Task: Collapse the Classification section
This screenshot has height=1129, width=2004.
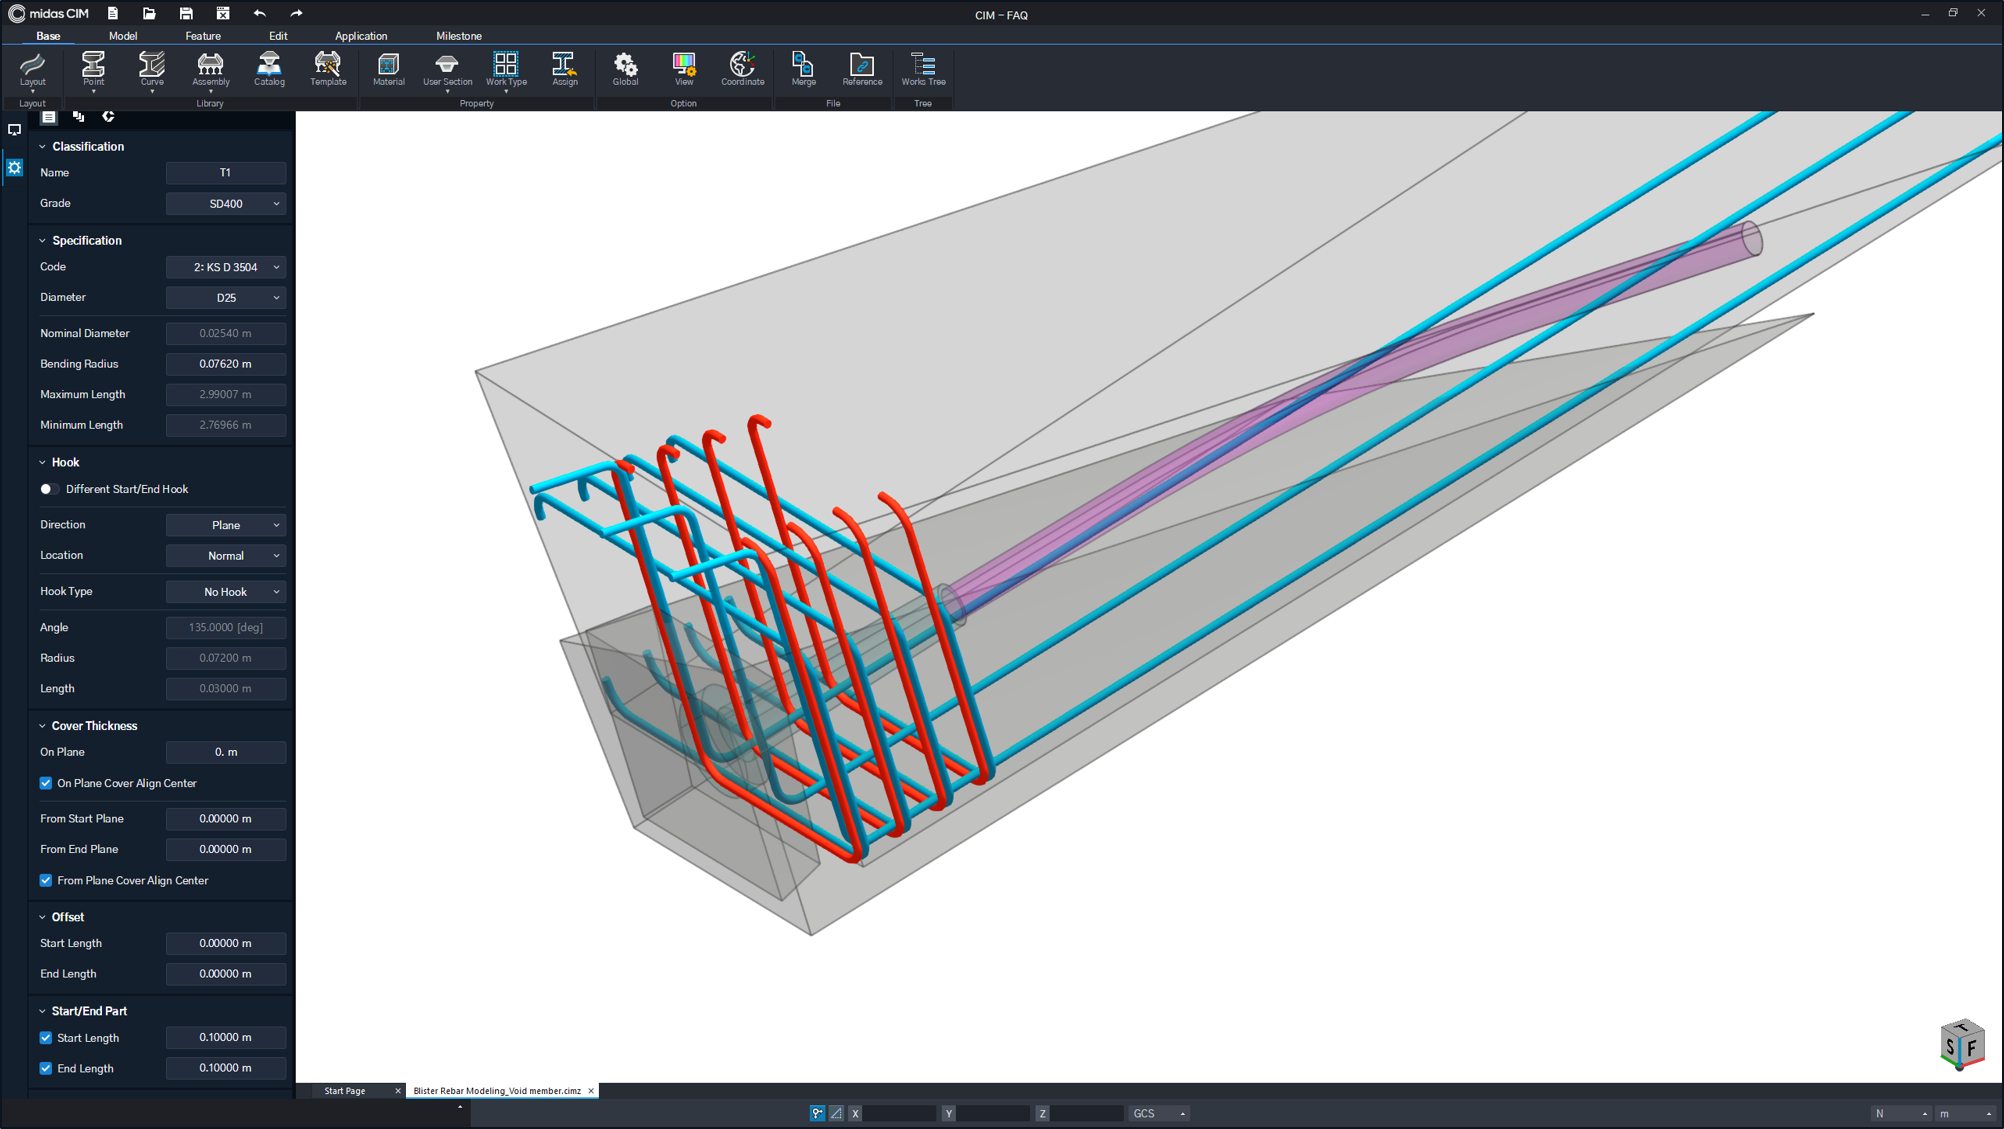Action: pos(42,147)
